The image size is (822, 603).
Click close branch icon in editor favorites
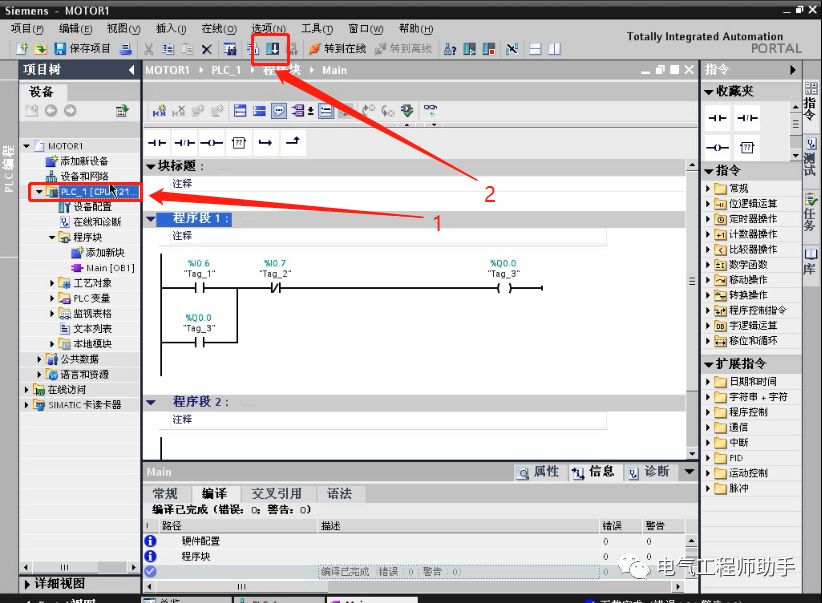[293, 142]
